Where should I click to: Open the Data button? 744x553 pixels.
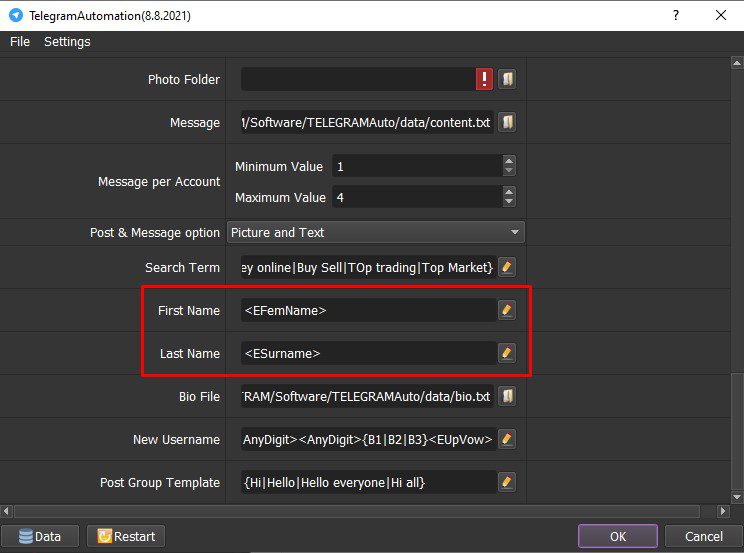pyautogui.click(x=40, y=536)
